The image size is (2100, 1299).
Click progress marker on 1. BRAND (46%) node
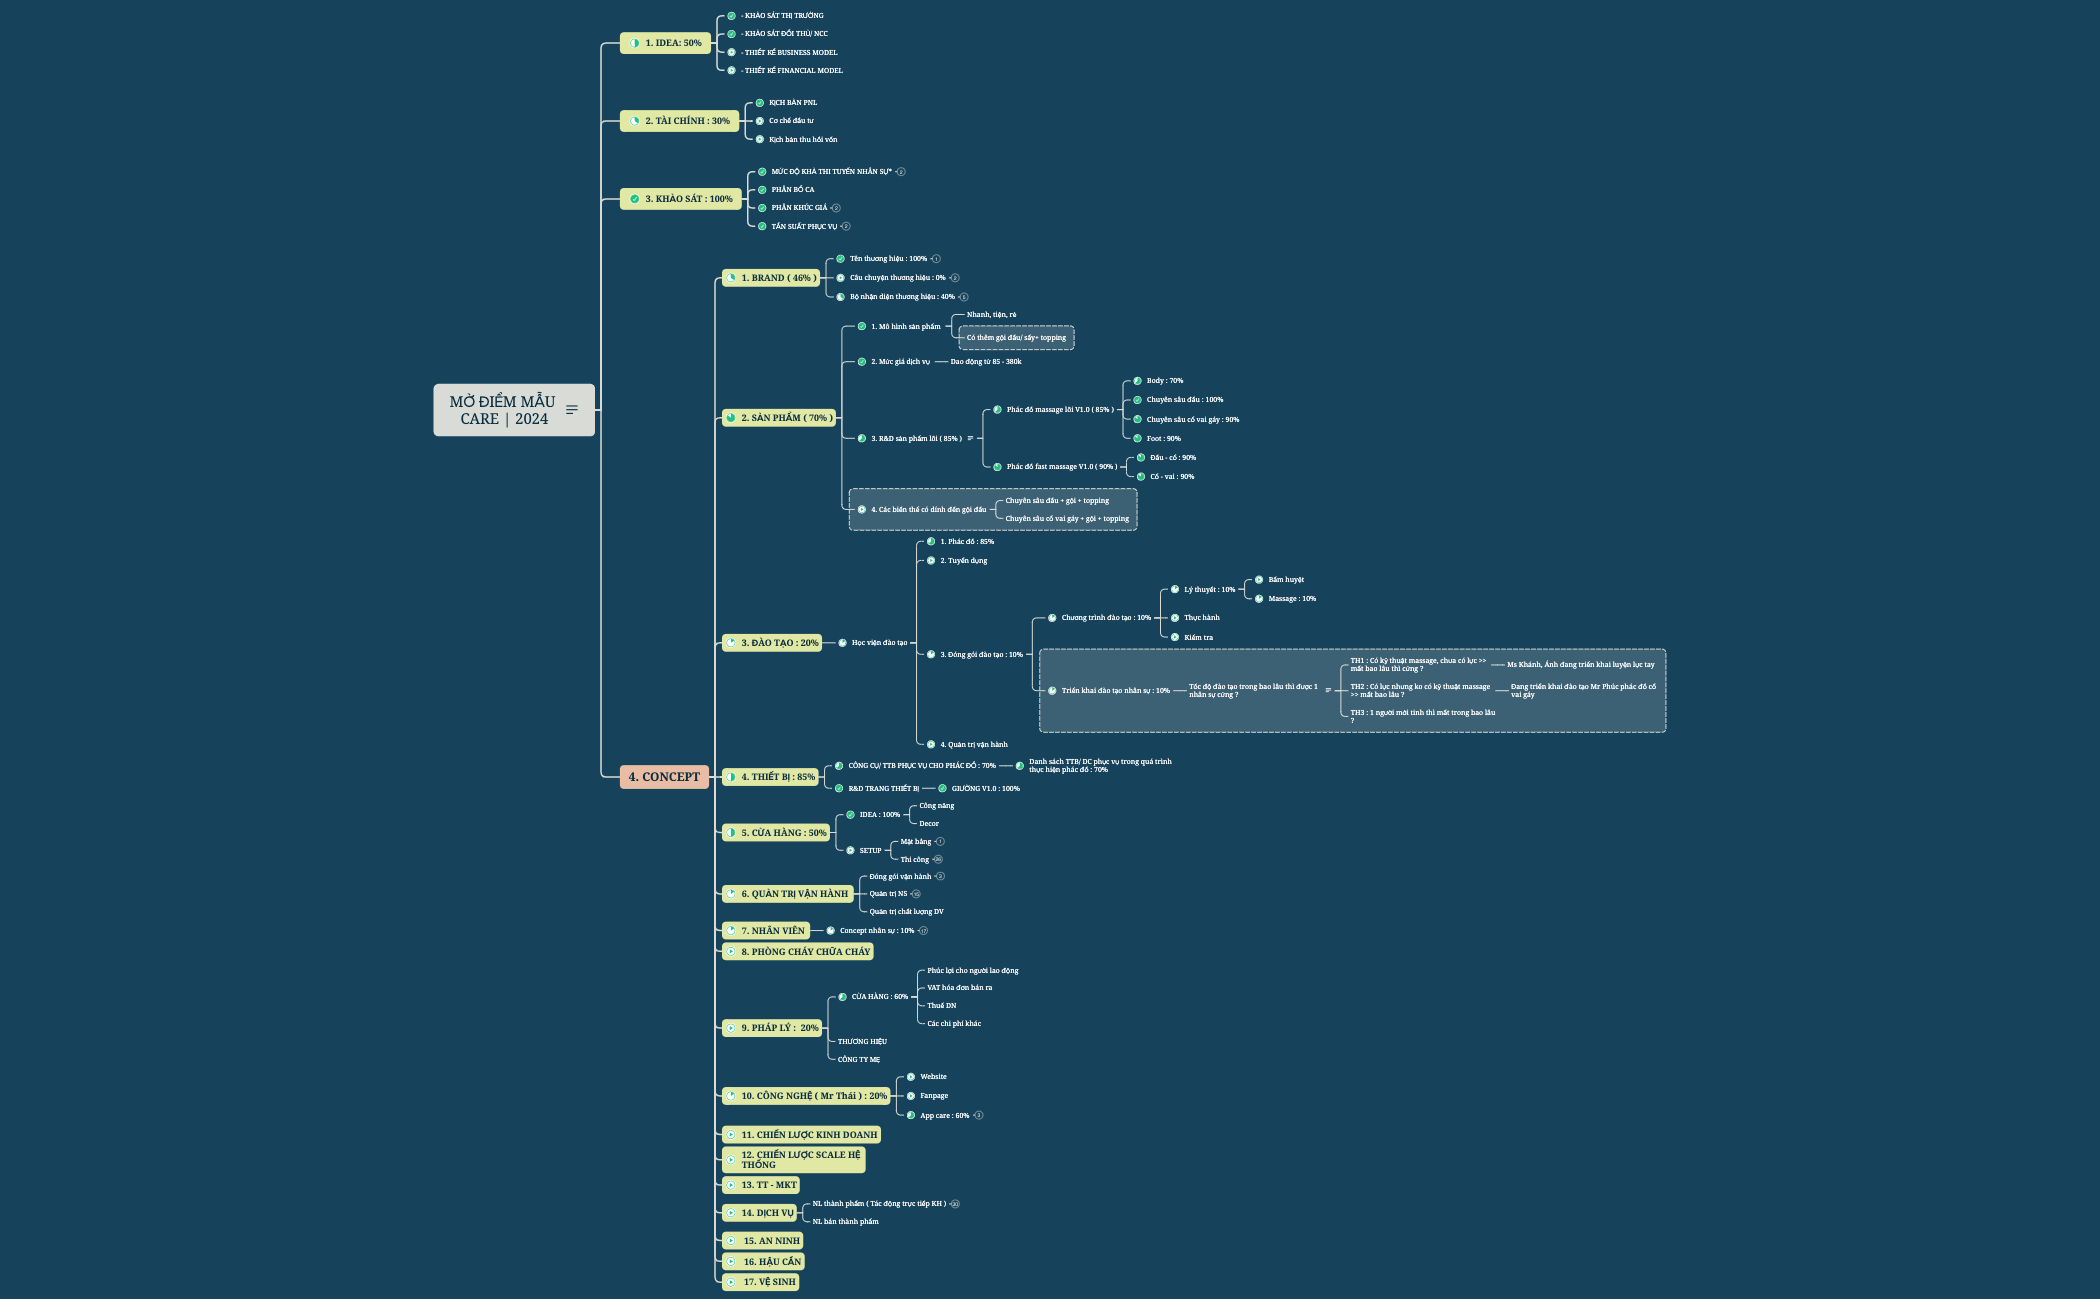pos(731,278)
